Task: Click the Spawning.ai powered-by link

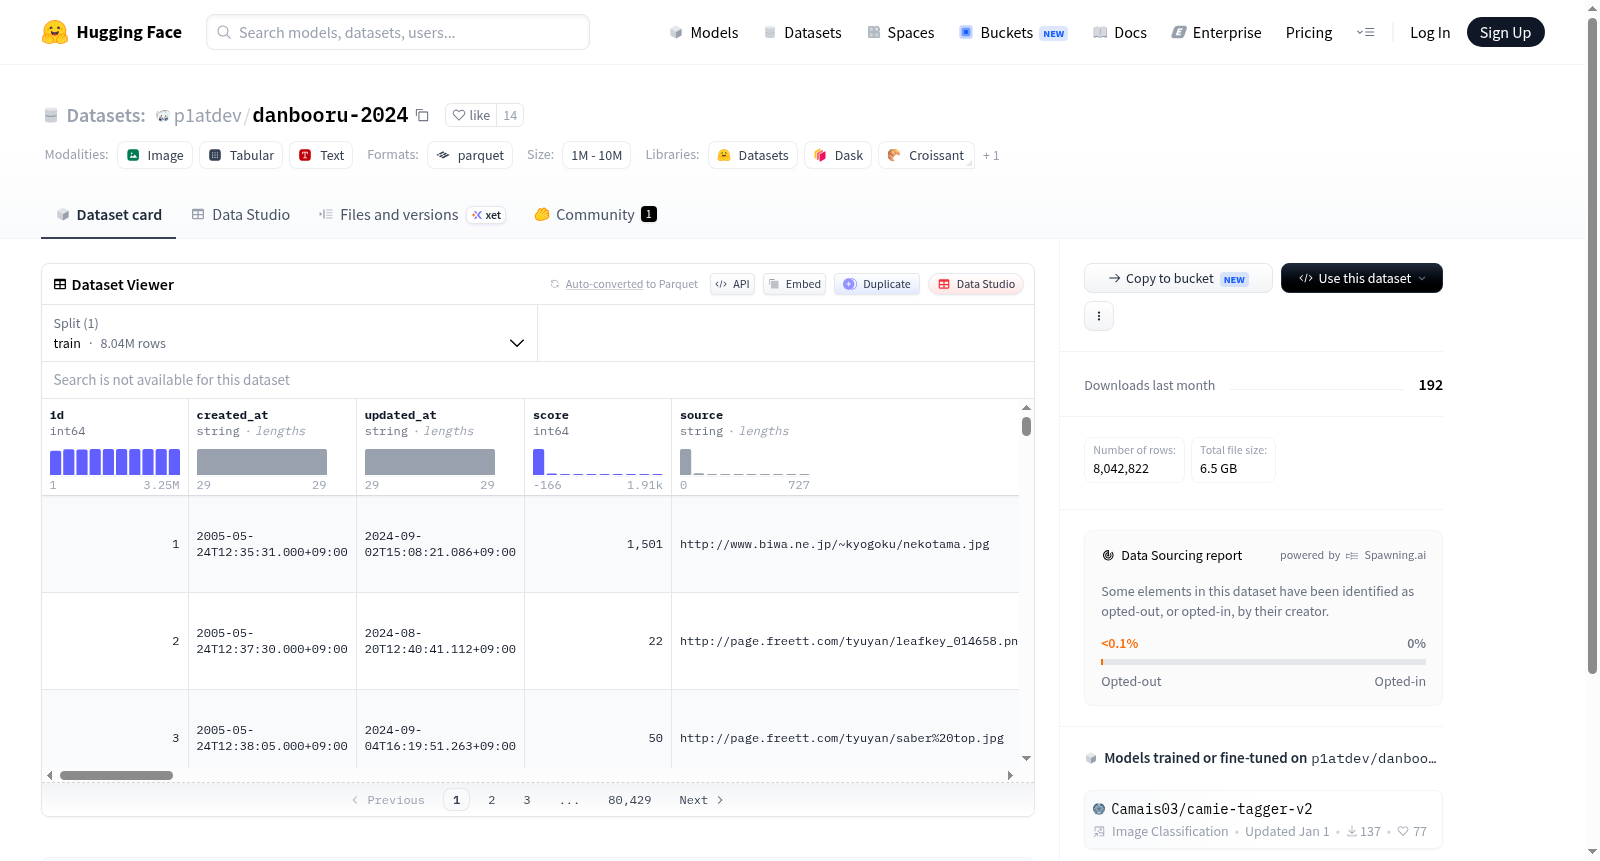Action: [x=1386, y=555]
